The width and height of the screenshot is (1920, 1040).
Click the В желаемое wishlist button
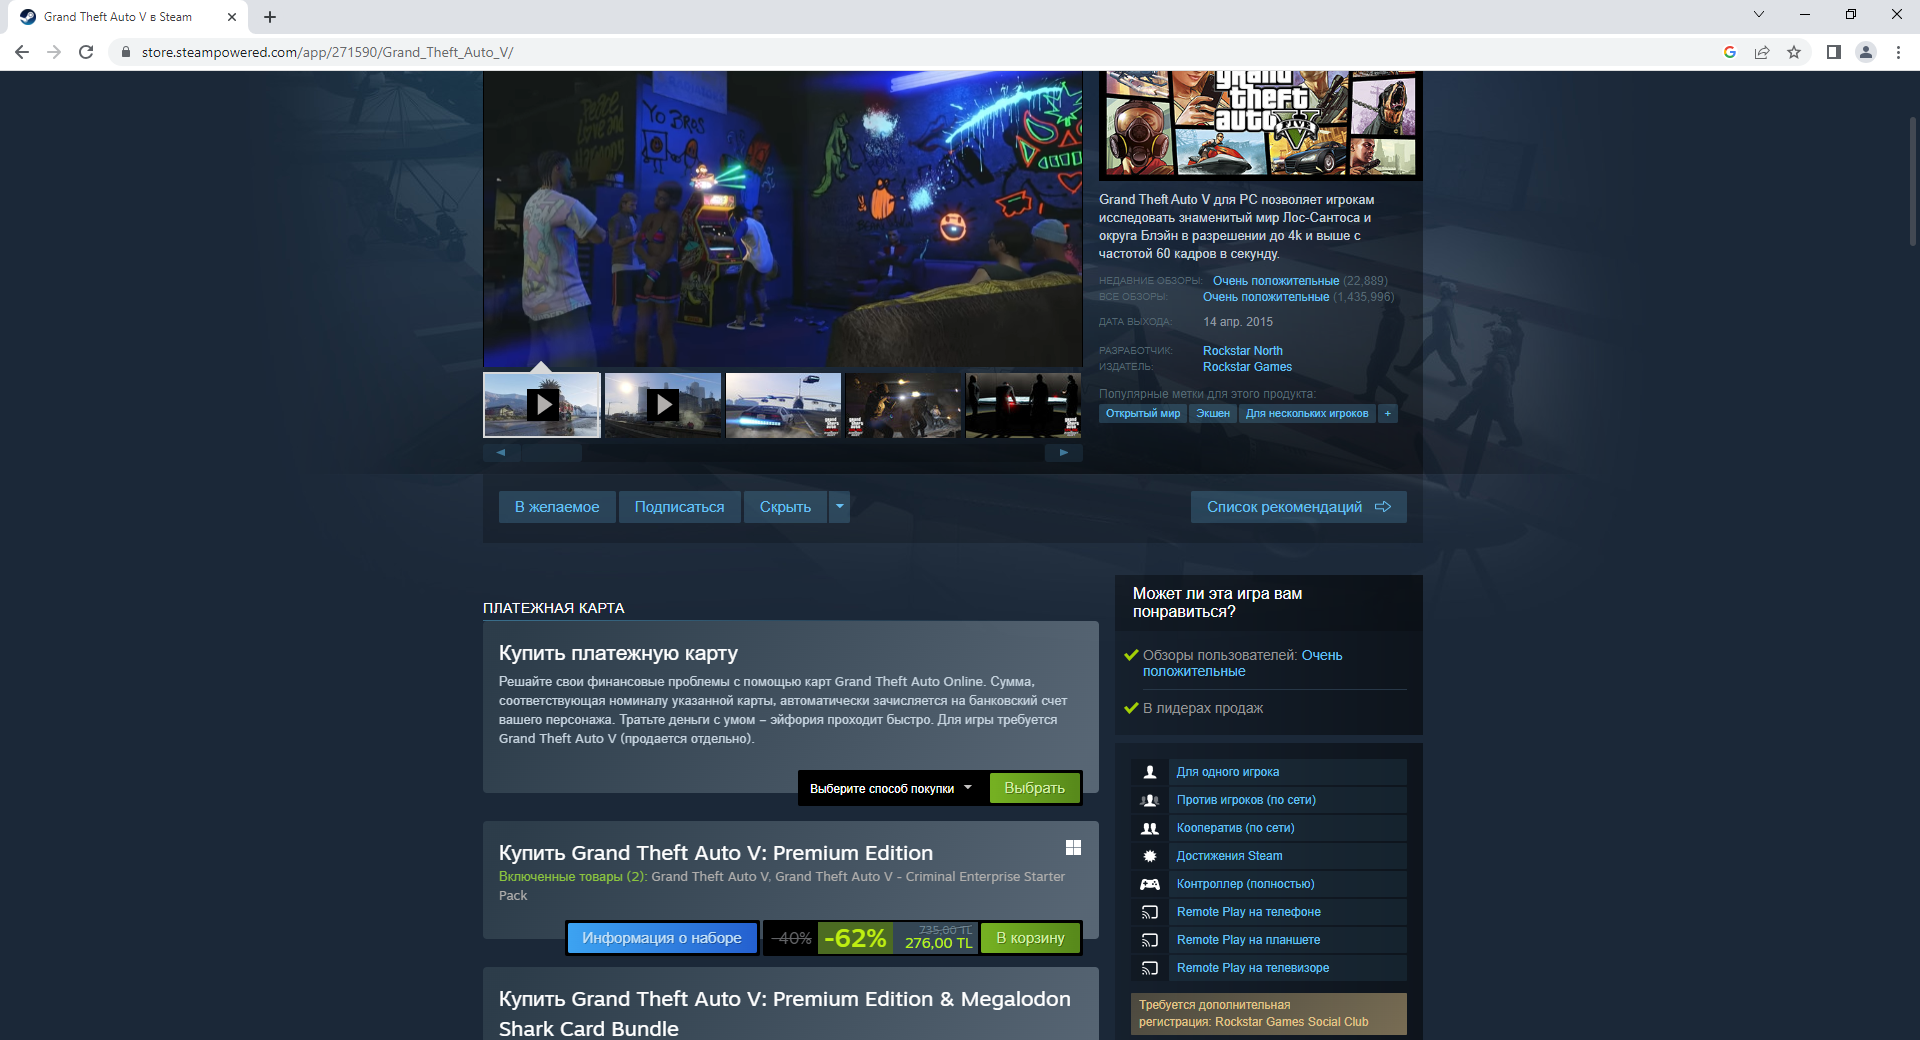tap(557, 507)
